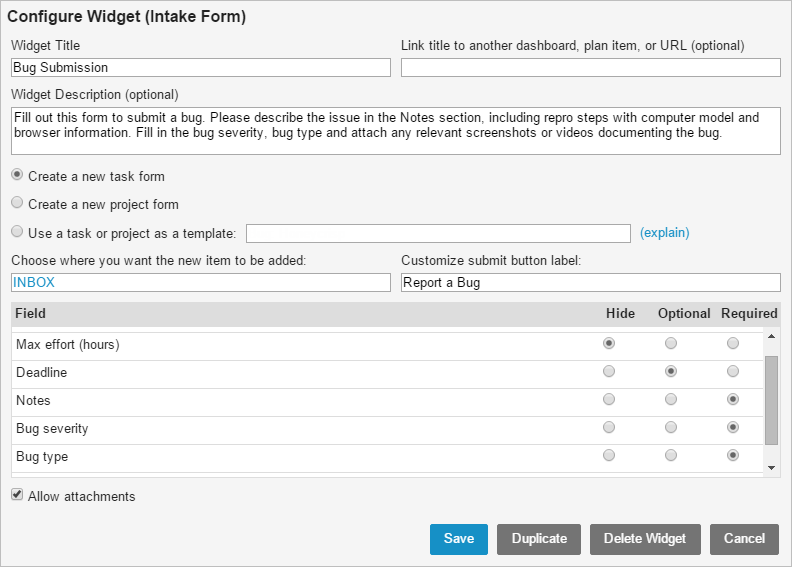The width and height of the screenshot is (792, 567).
Task: Edit the submit button label field
Action: tap(590, 283)
